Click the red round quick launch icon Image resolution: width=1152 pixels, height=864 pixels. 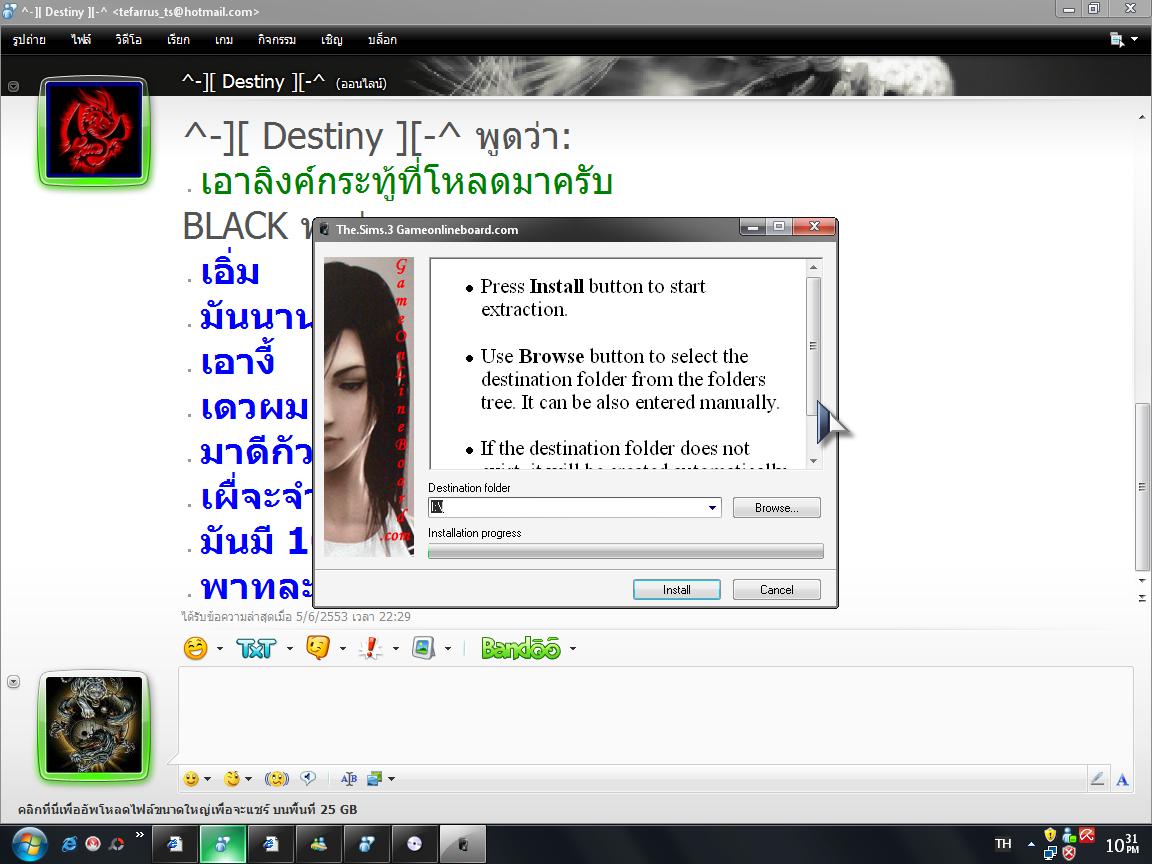(93, 843)
